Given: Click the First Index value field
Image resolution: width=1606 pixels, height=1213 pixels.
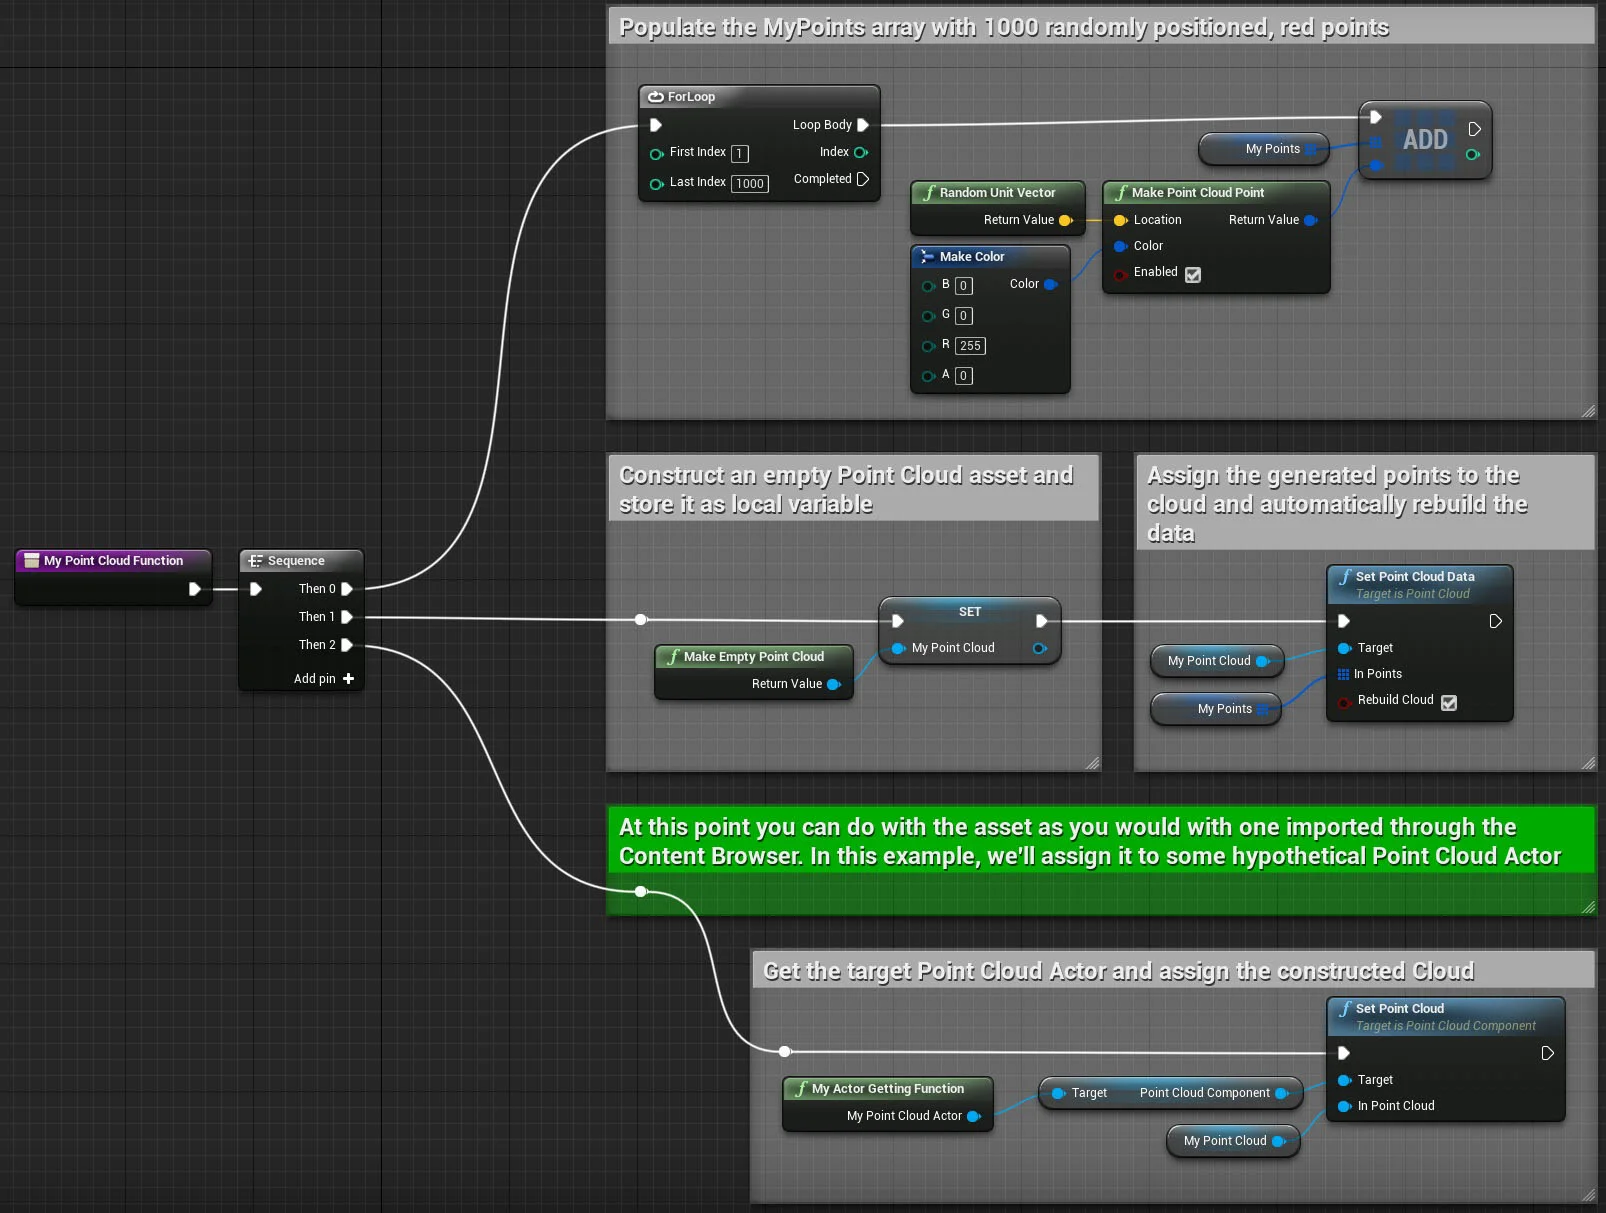Looking at the screenshot, I should pos(740,154).
